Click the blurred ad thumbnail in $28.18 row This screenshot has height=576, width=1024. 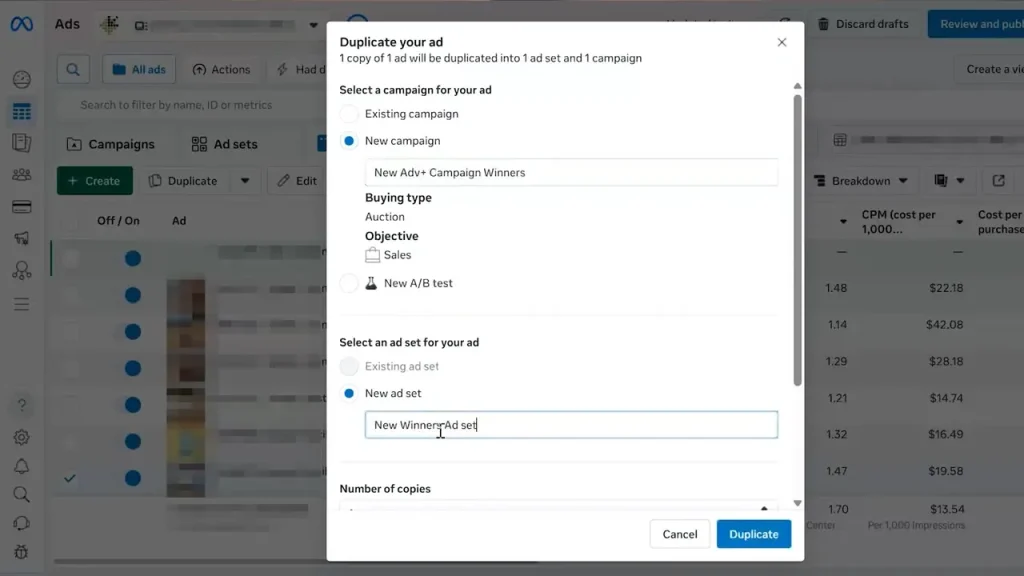pos(186,368)
